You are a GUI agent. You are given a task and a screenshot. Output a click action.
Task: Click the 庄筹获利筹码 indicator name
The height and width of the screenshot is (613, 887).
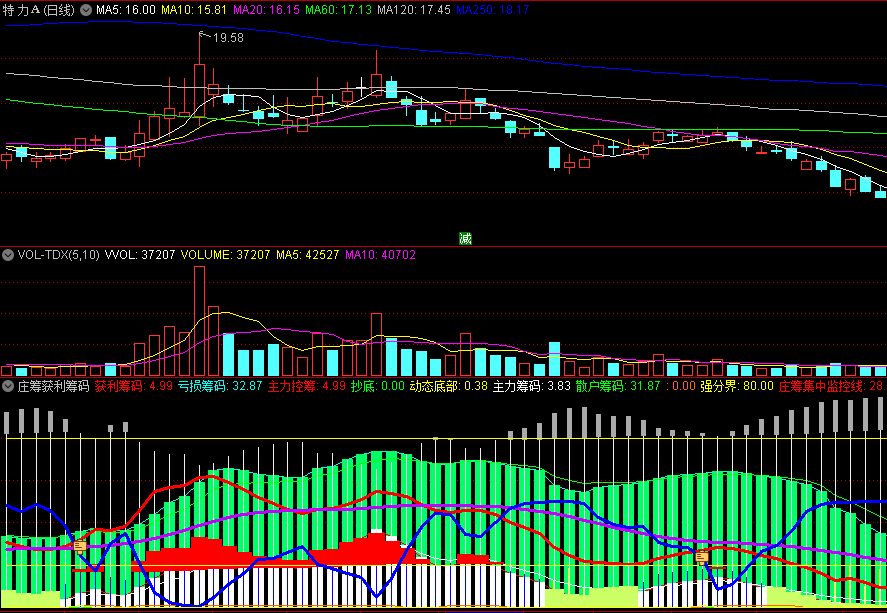coord(53,386)
